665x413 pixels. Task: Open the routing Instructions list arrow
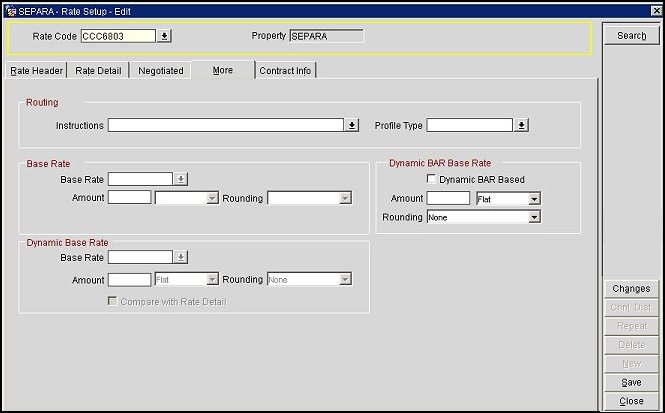[x=352, y=126]
